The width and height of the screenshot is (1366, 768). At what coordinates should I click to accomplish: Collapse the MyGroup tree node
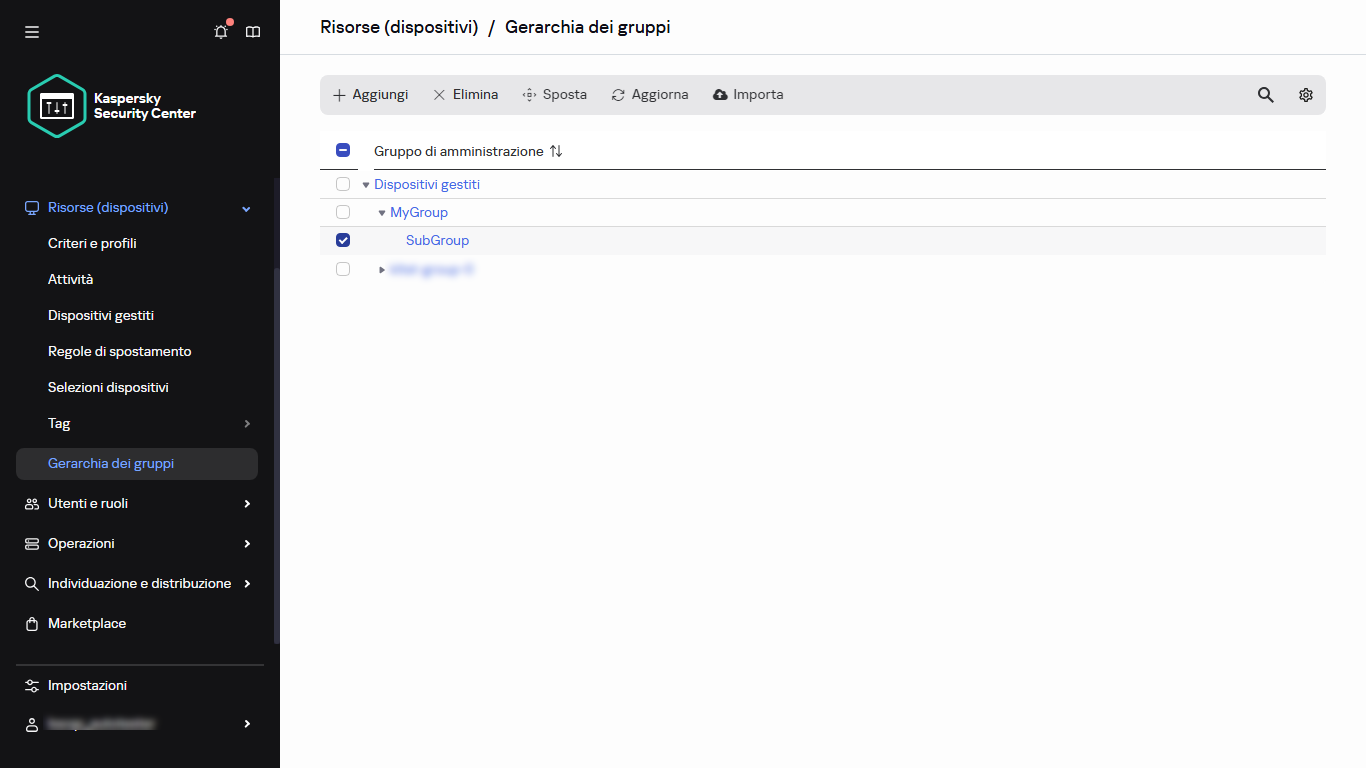click(381, 212)
